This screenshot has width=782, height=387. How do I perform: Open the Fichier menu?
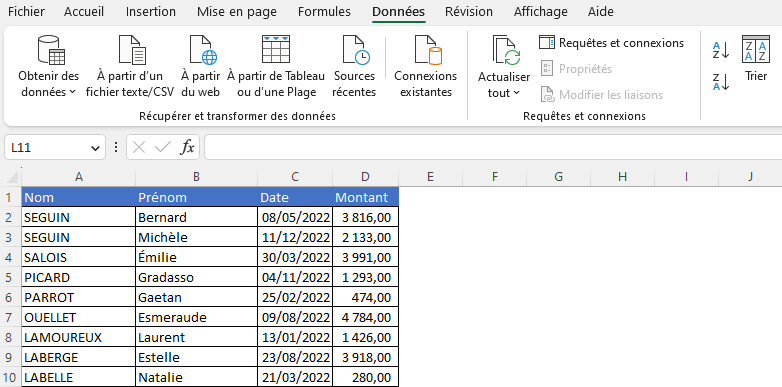[x=26, y=11]
